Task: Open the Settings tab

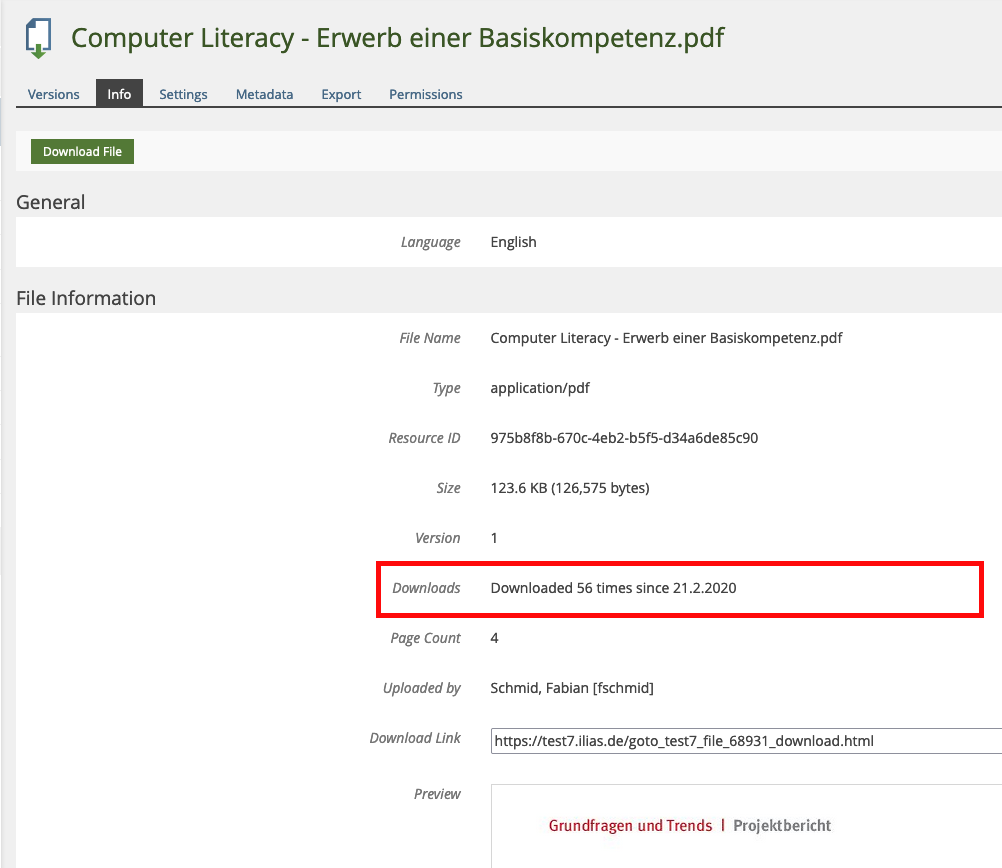Action: [183, 94]
